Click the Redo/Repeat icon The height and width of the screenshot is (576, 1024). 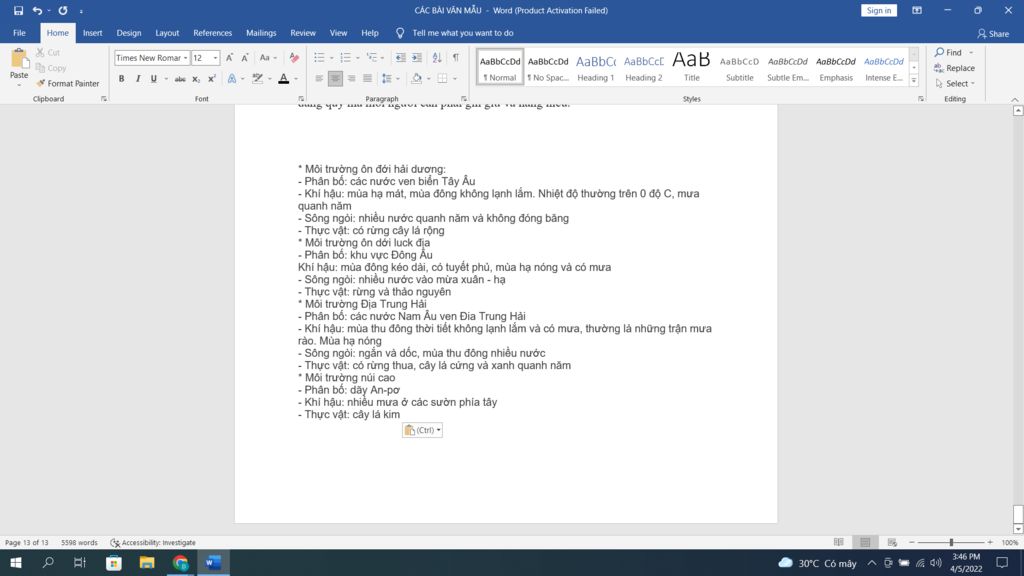tap(63, 10)
